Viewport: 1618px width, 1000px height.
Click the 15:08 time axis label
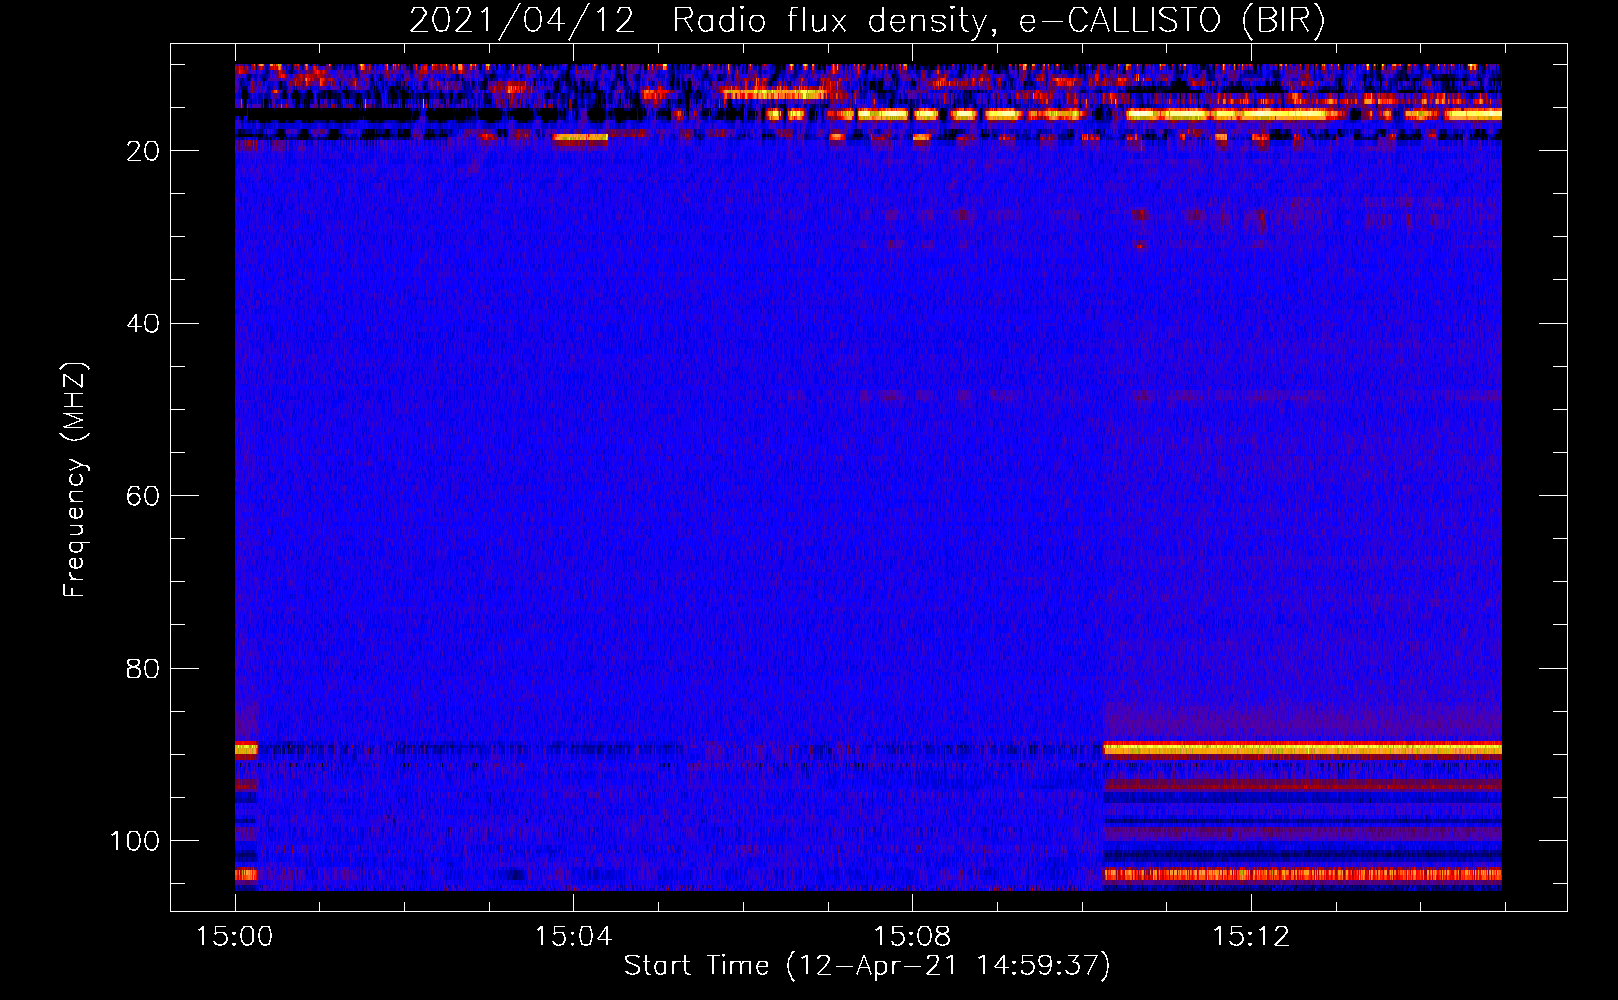pyautogui.click(x=912, y=937)
